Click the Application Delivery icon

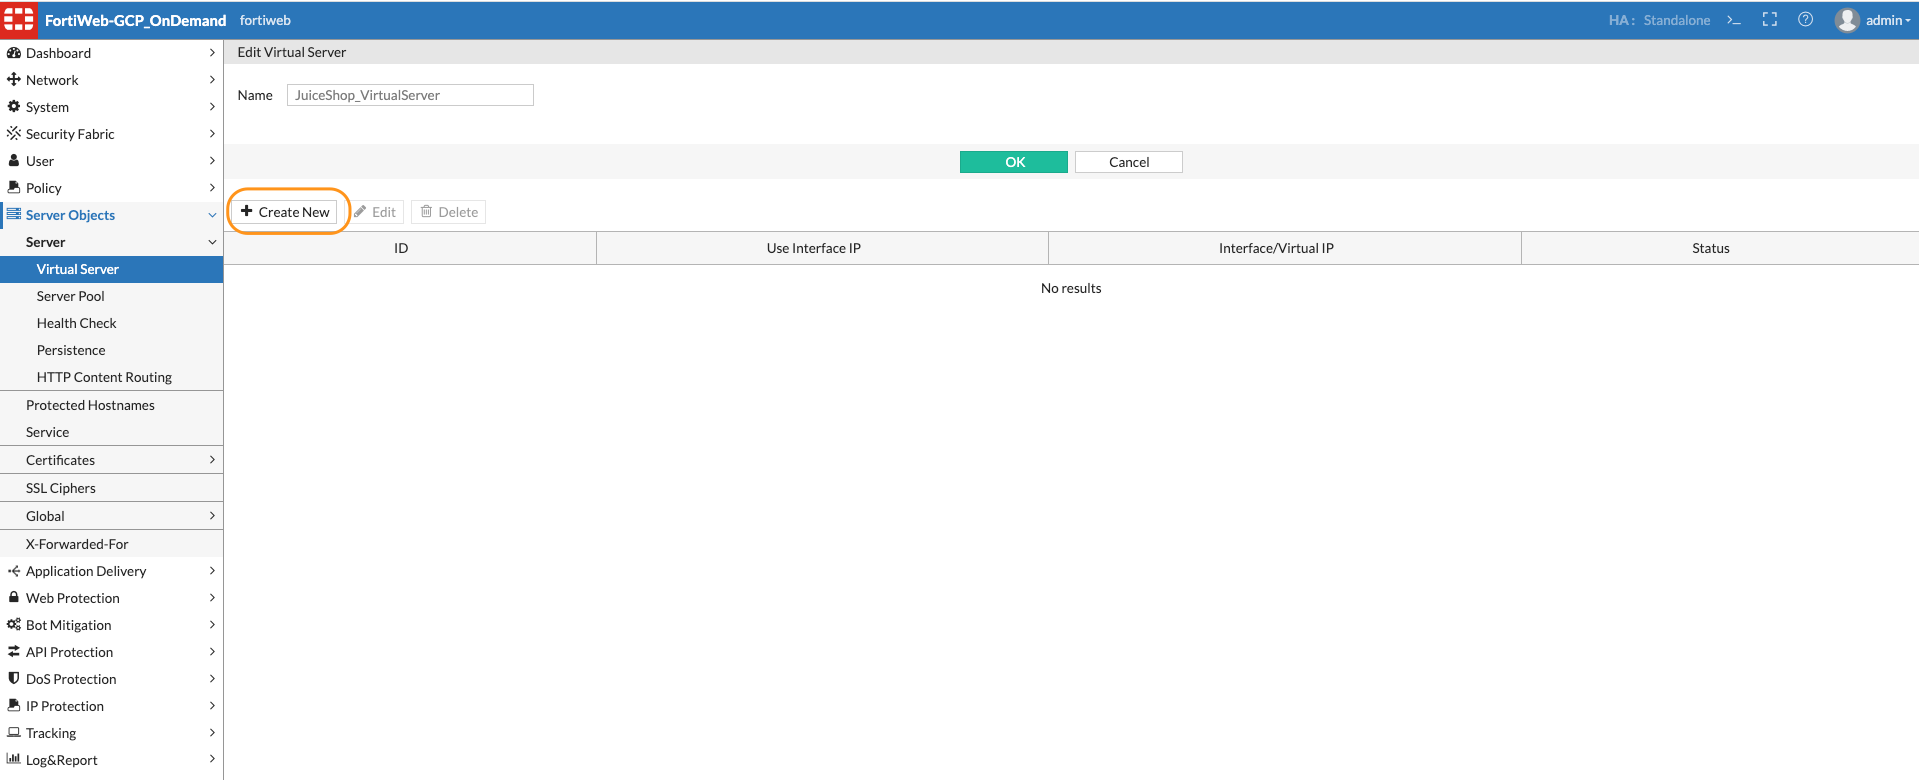click(x=14, y=571)
